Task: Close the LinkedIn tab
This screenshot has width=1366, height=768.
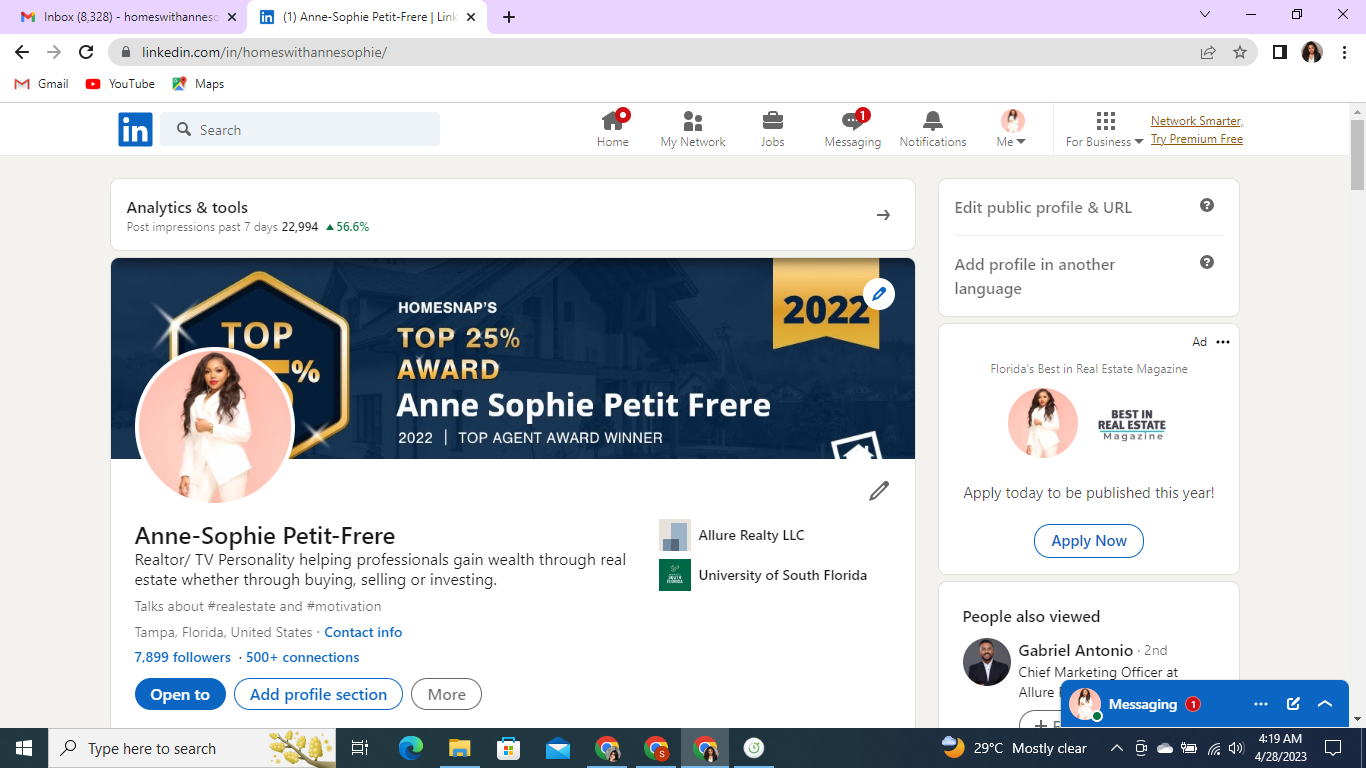Action: point(473,17)
